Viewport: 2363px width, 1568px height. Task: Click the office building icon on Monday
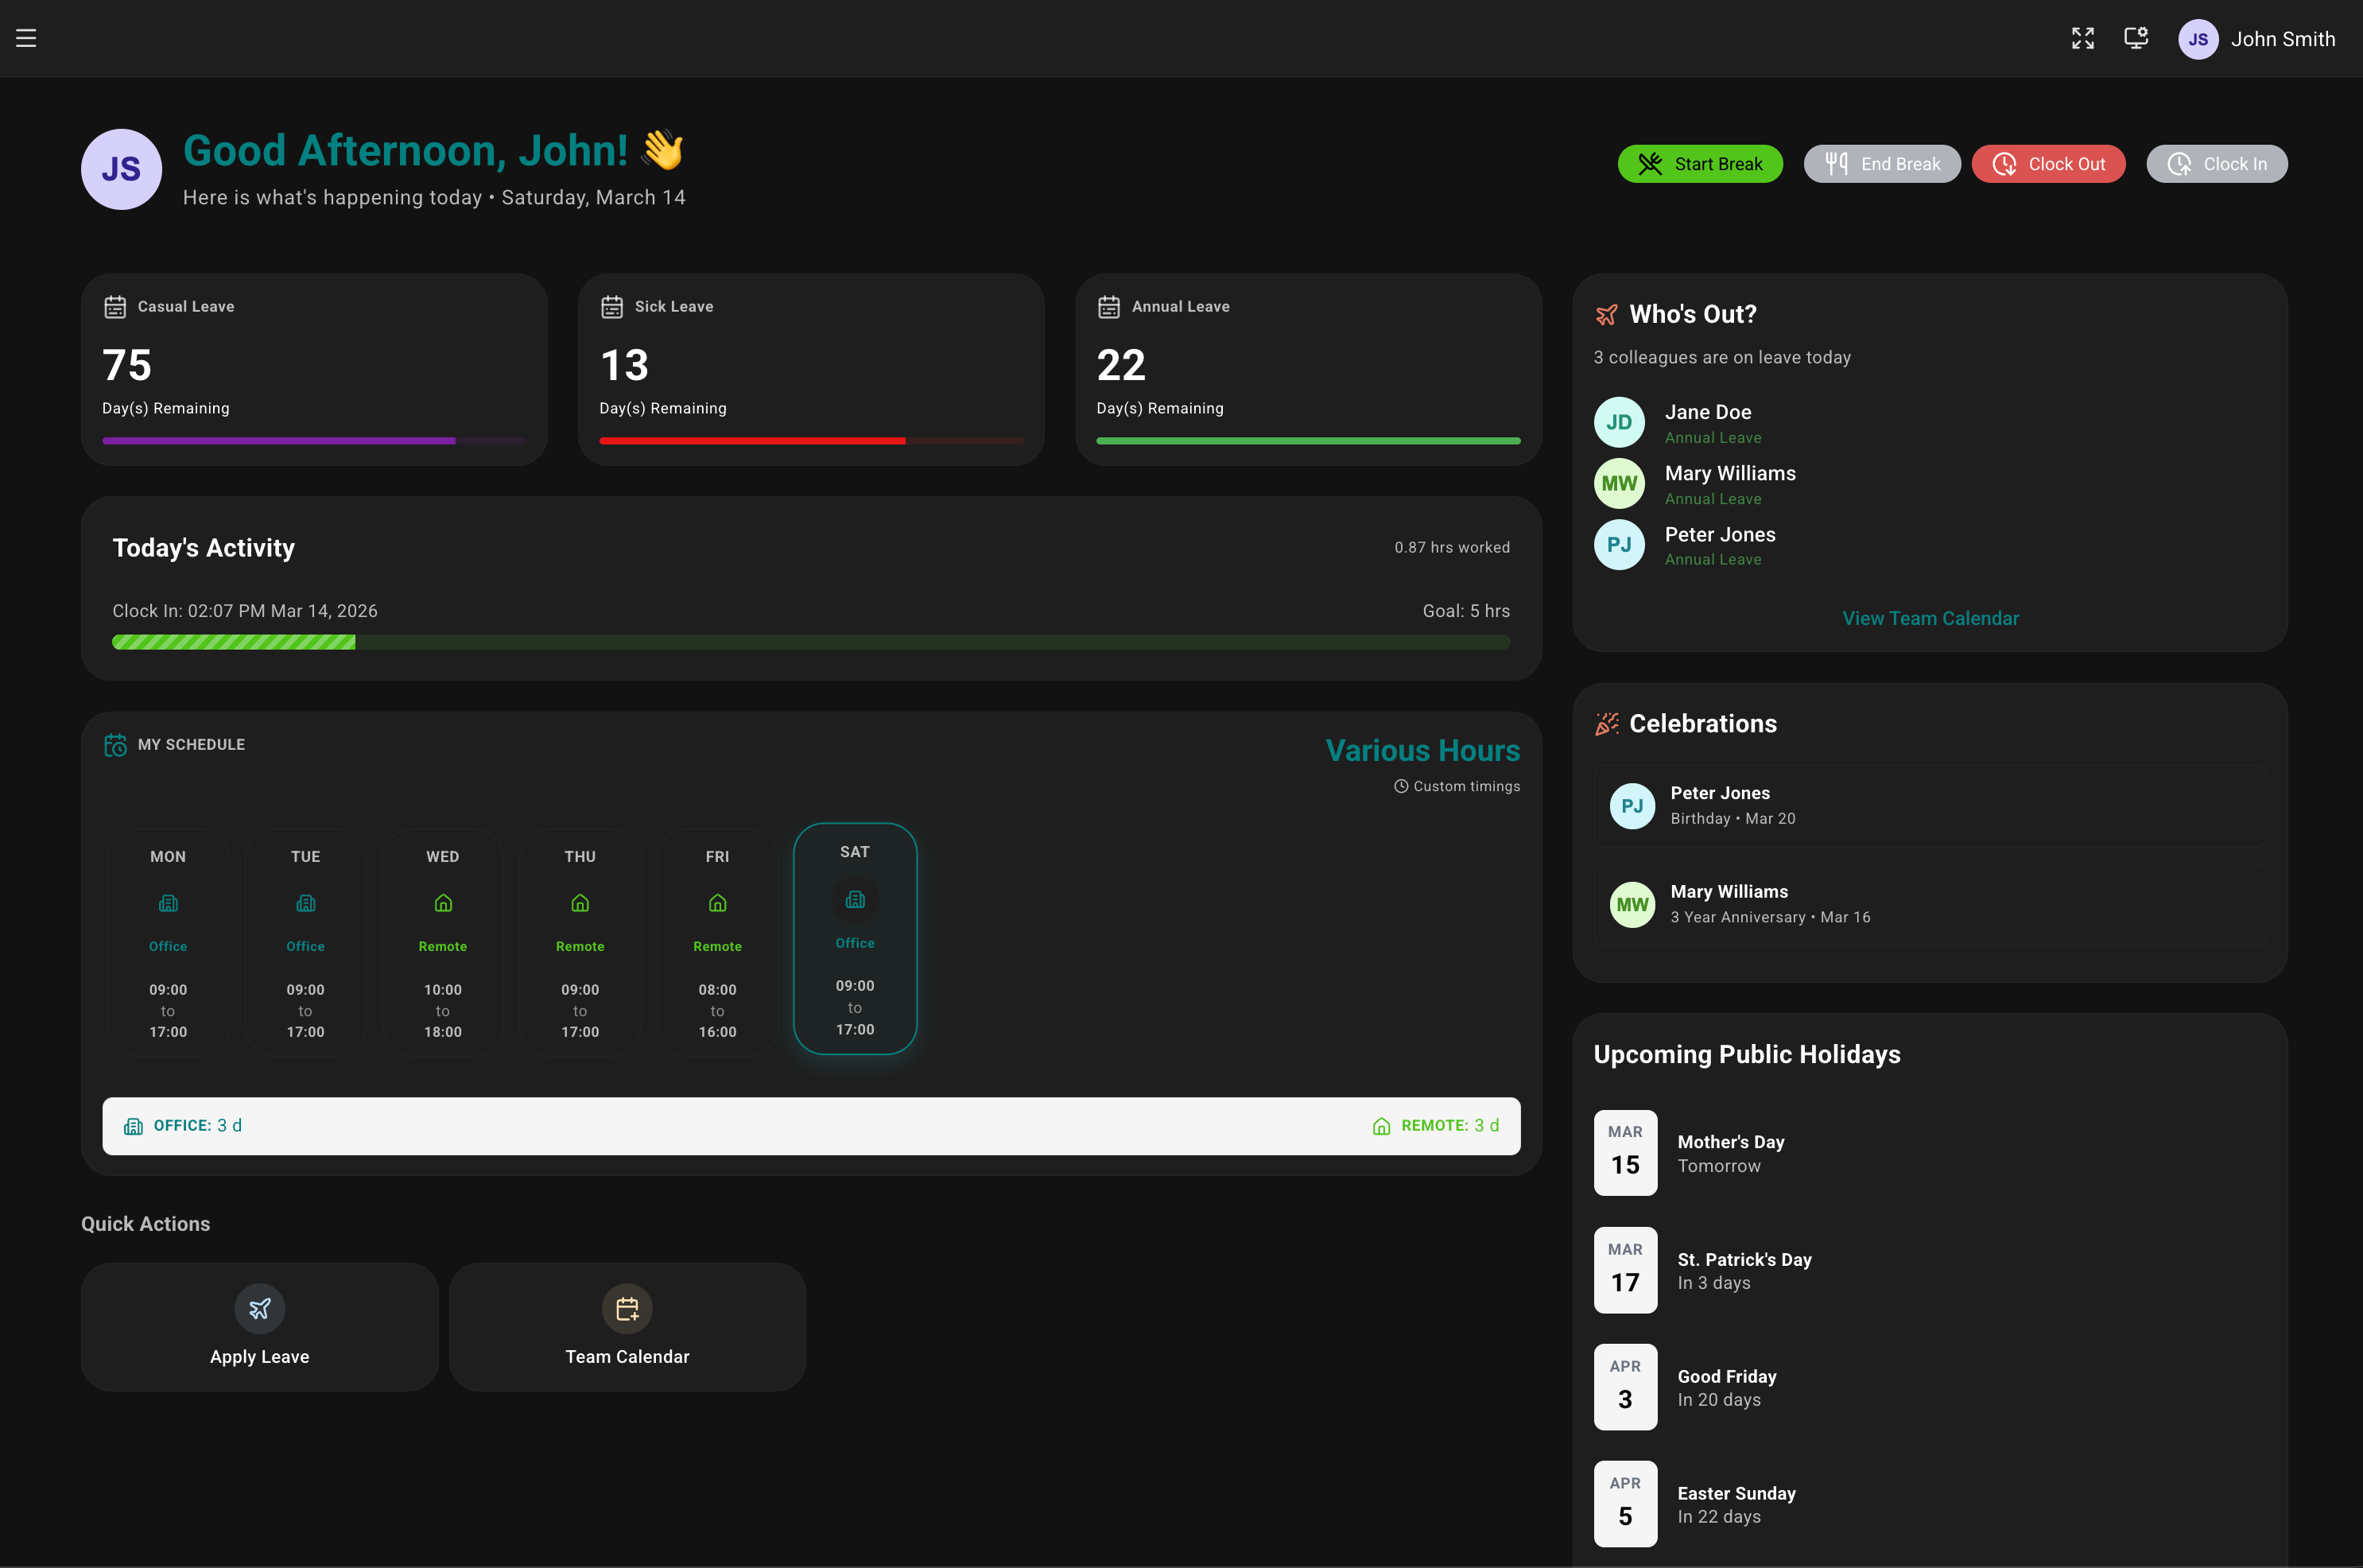pyautogui.click(x=168, y=903)
